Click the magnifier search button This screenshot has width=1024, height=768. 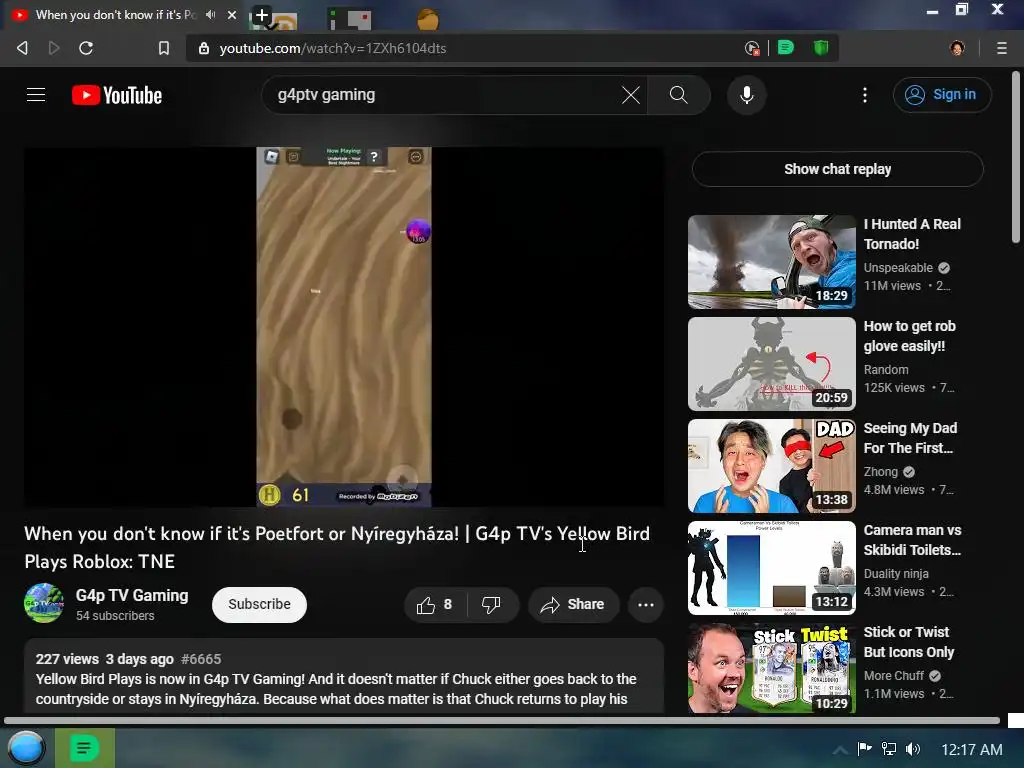pyautogui.click(x=679, y=95)
